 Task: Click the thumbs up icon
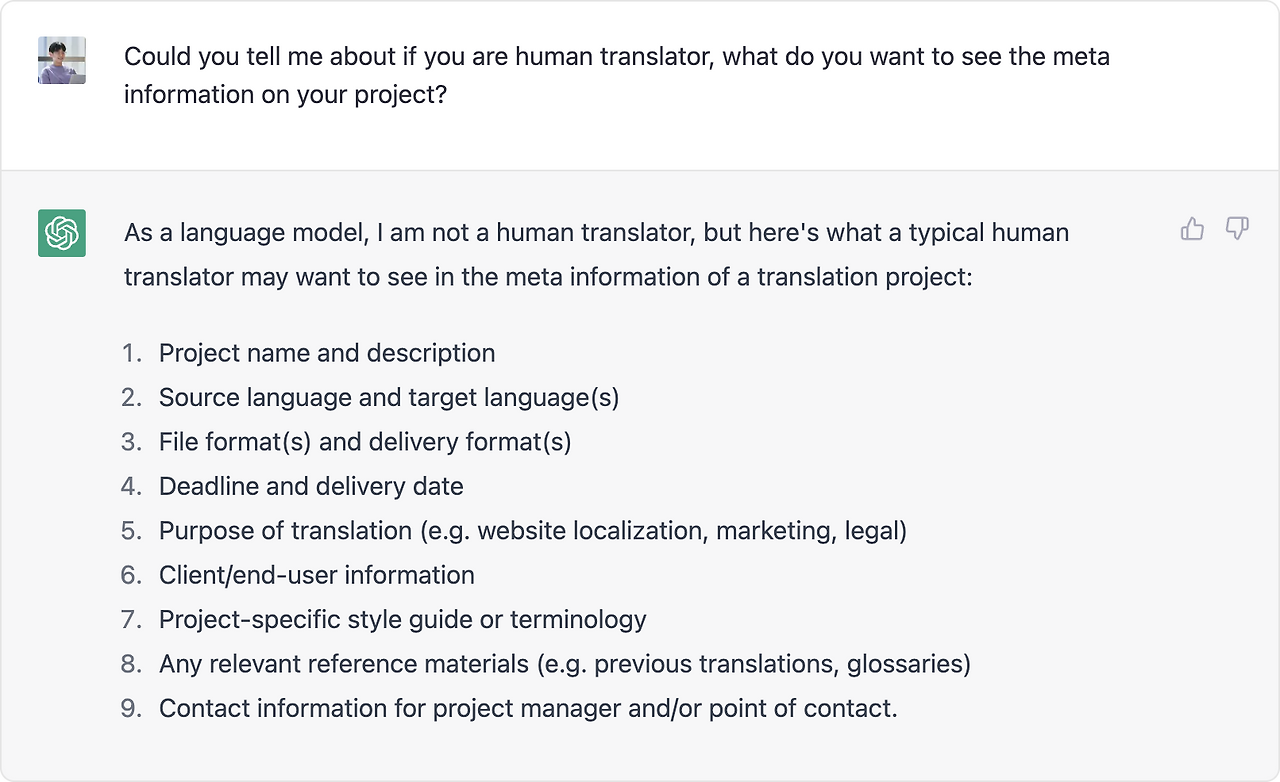1192,230
